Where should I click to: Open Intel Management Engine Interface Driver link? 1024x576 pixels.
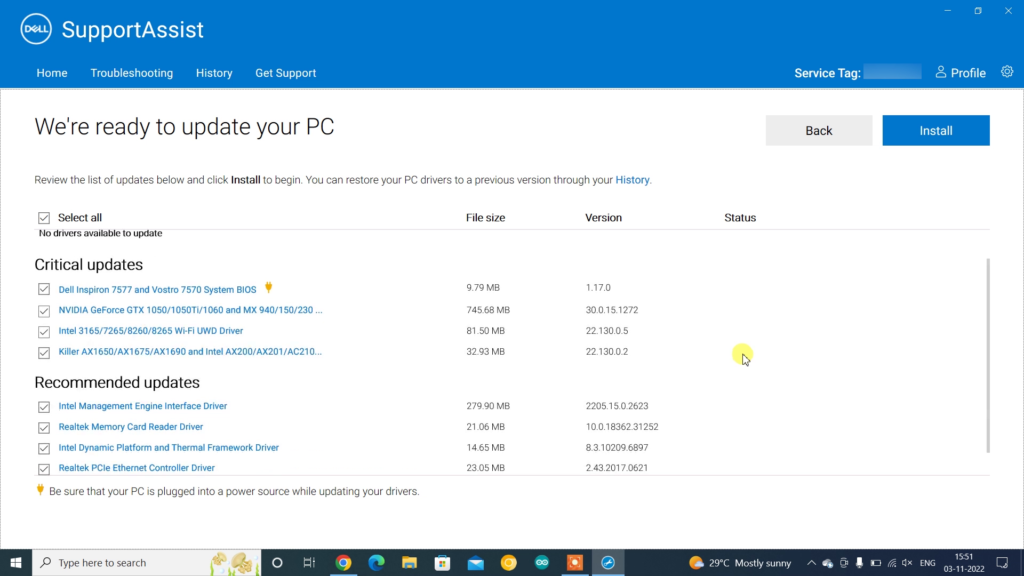(x=142, y=406)
